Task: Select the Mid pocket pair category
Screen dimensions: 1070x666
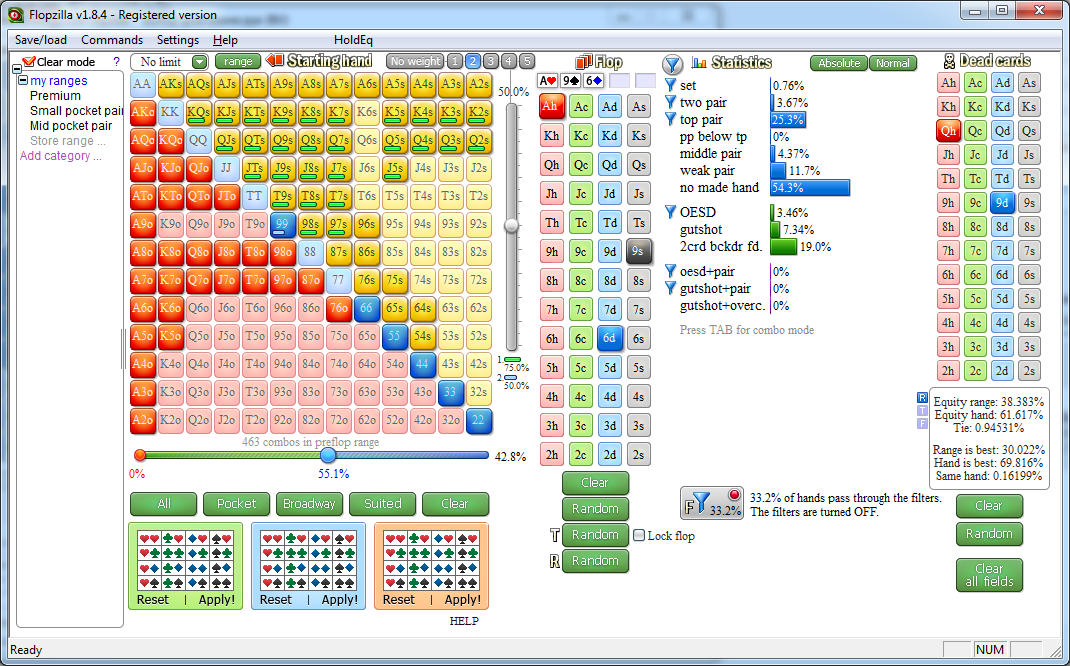Action: click(x=71, y=126)
